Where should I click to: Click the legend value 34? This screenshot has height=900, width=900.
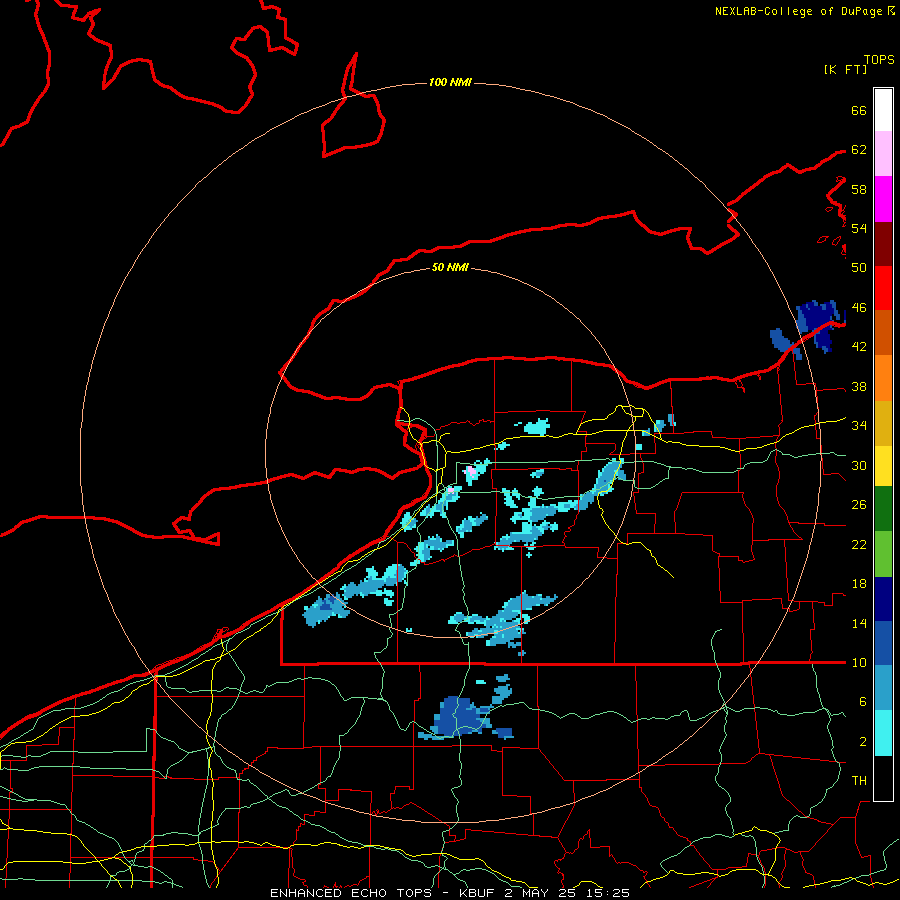tap(859, 426)
